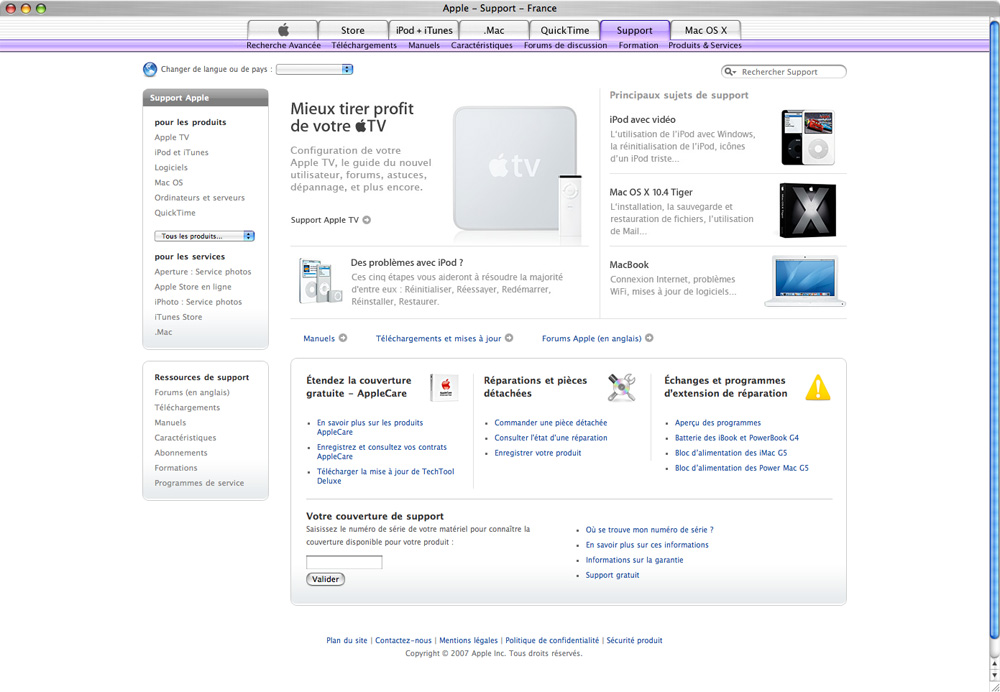
Task: Click the Rechercher Support search field
Action: 784,72
